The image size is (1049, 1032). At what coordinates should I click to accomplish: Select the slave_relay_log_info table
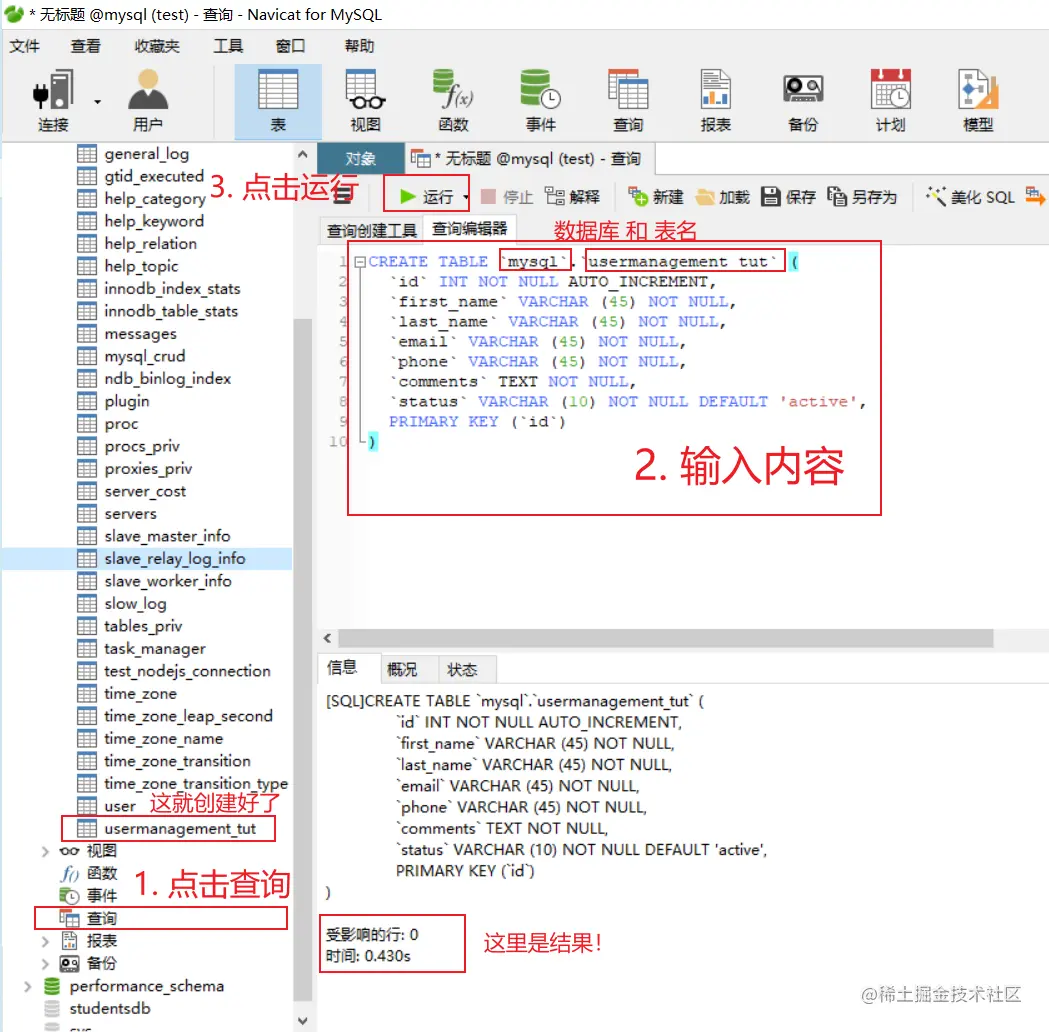coord(161,558)
